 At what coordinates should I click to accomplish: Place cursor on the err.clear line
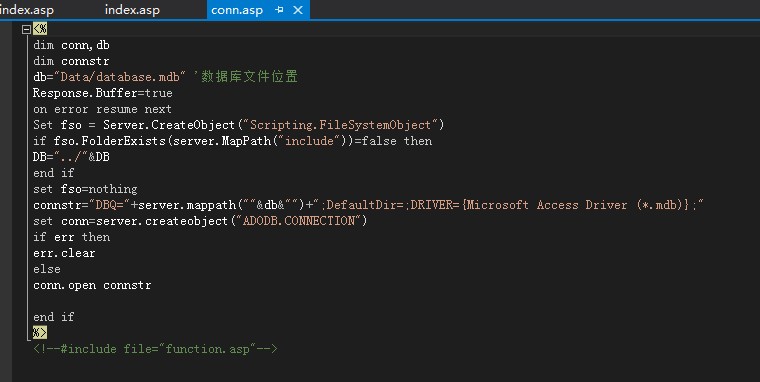[64, 253]
